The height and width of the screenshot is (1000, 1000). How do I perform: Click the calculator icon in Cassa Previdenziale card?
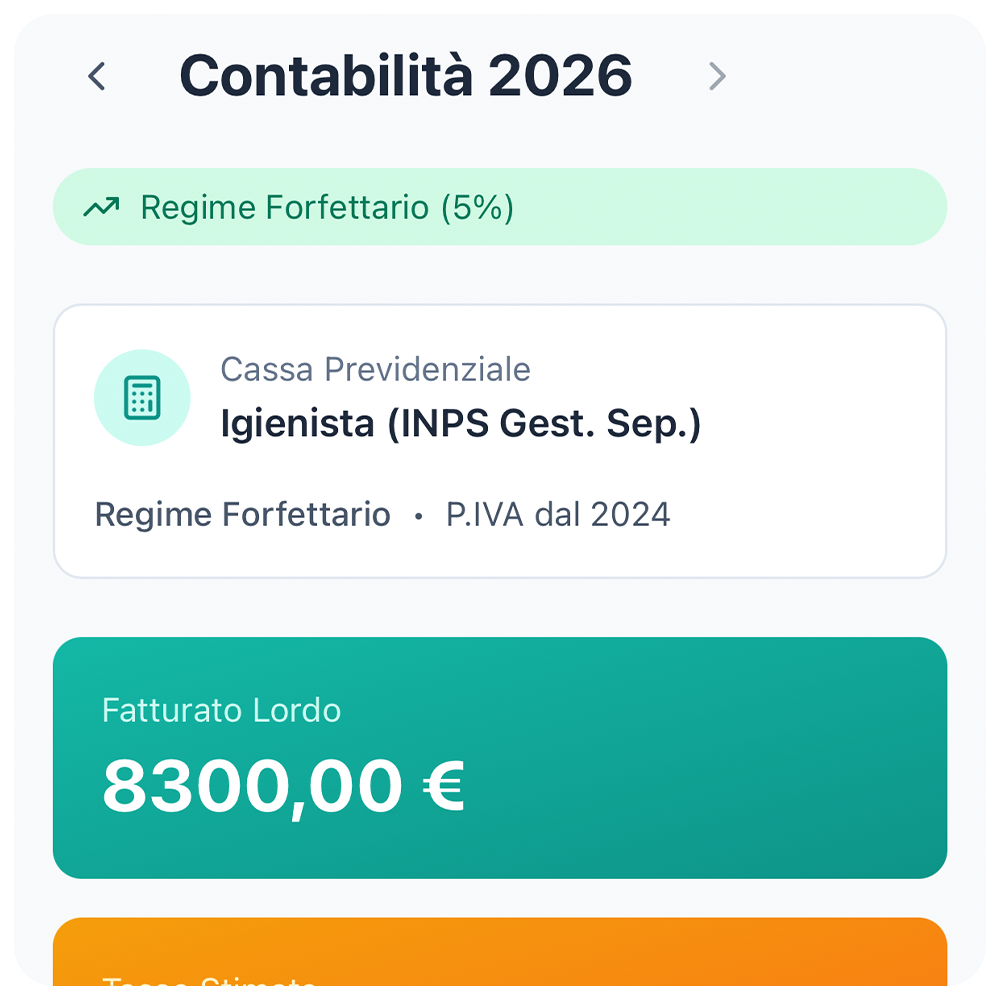(x=142, y=398)
